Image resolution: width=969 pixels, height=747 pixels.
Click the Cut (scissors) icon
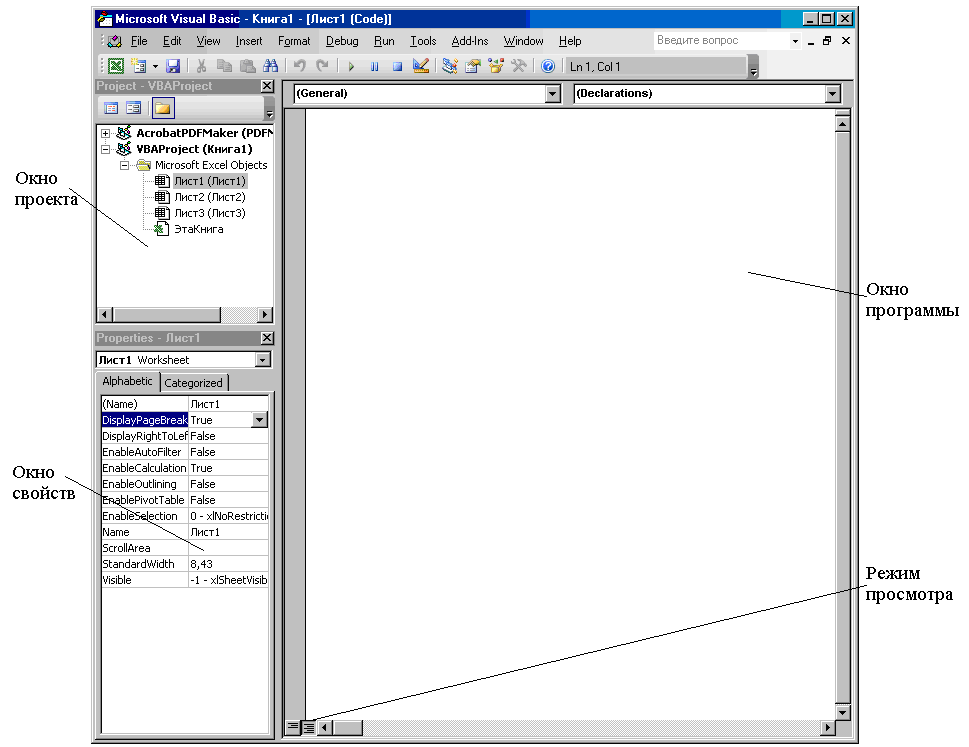201,66
